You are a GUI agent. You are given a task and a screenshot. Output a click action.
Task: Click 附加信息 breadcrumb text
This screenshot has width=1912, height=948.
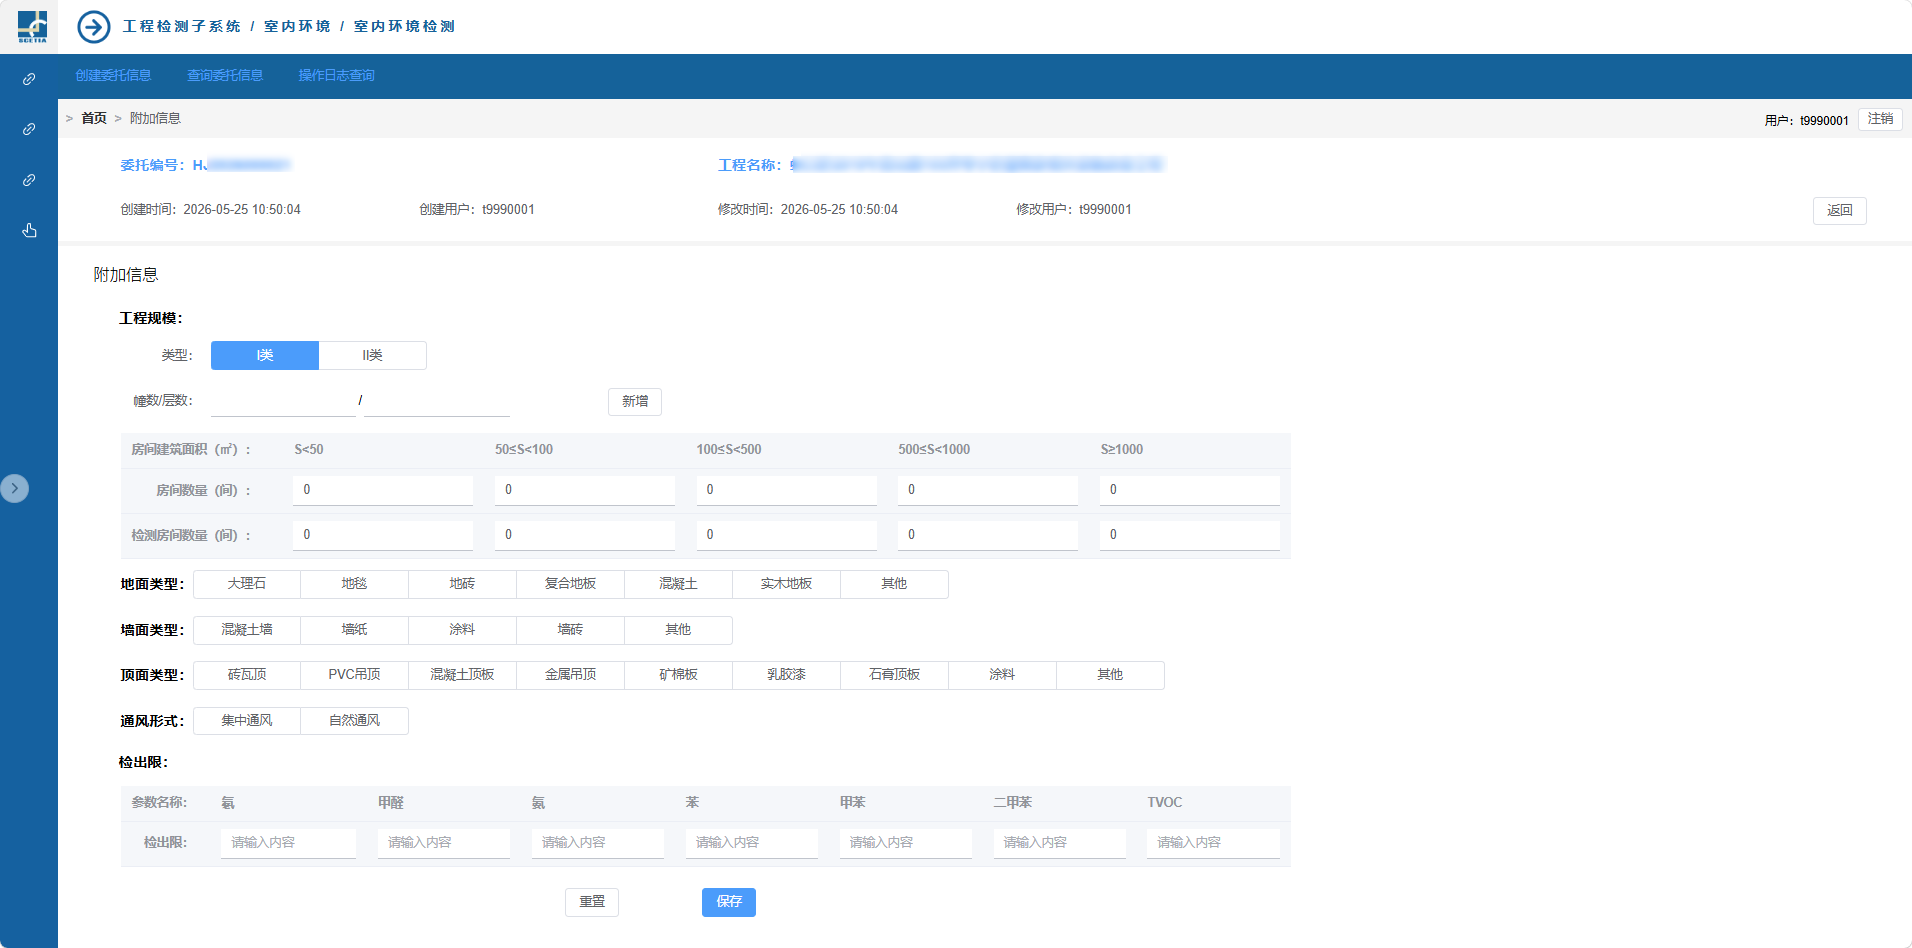pyautogui.click(x=155, y=118)
